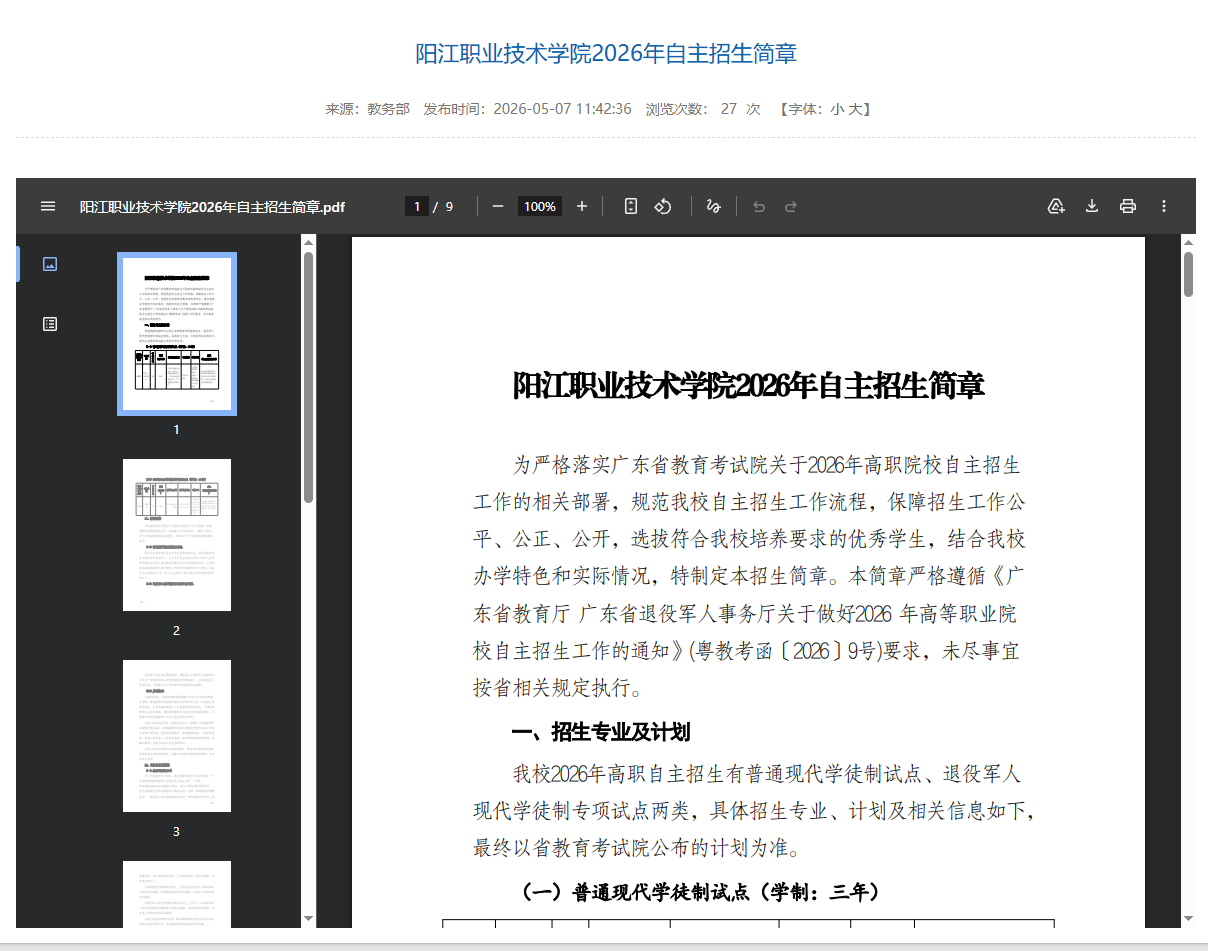The image size is (1208, 951).
Task: Select page 1 thumbnail
Action: (x=177, y=334)
